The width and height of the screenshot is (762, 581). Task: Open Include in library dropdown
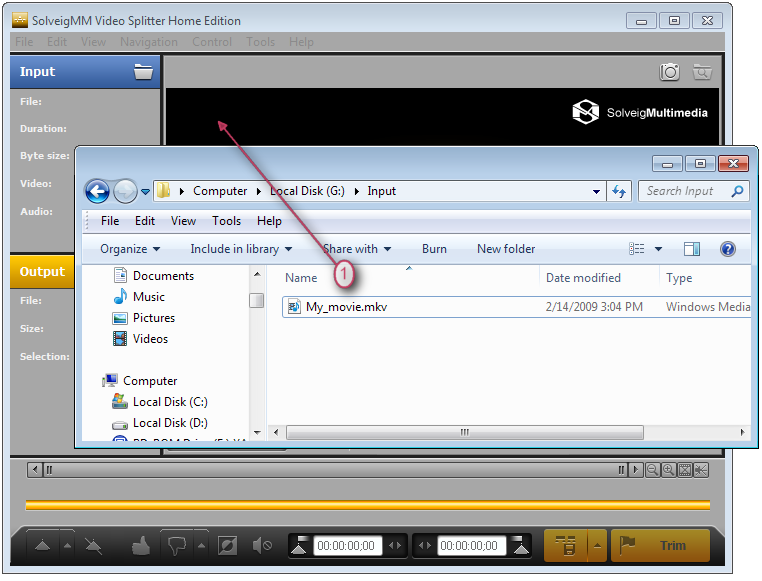coord(241,249)
